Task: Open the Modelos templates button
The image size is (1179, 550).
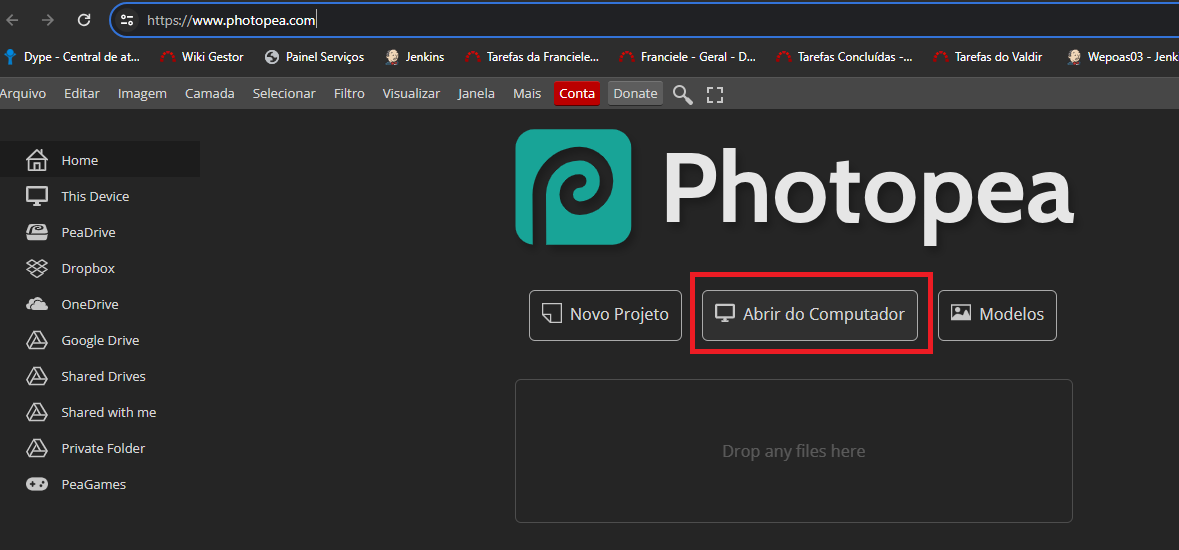Action: (997, 315)
